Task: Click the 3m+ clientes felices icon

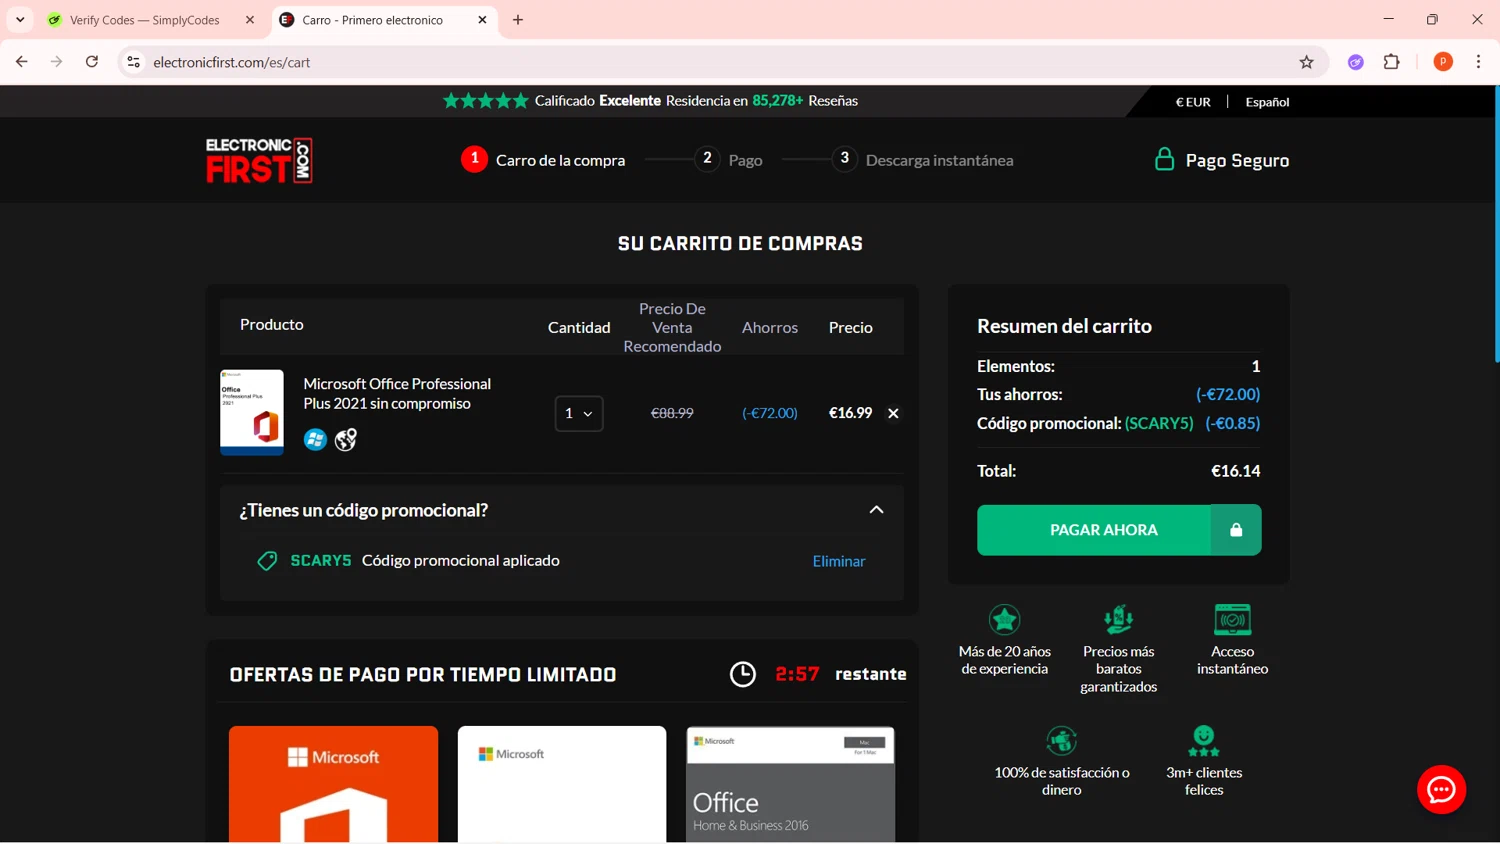Action: click(x=1204, y=741)
